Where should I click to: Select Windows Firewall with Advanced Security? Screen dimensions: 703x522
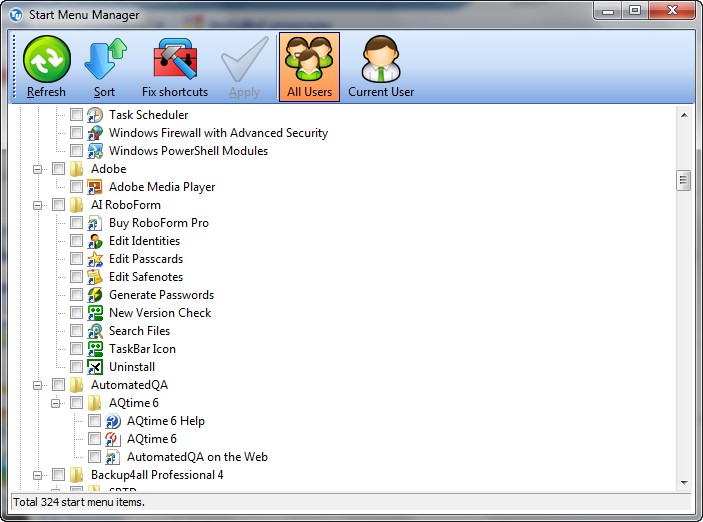[x=218, y=133]
